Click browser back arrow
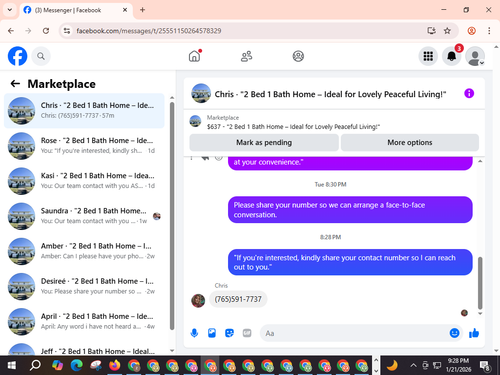 point(11,31)
